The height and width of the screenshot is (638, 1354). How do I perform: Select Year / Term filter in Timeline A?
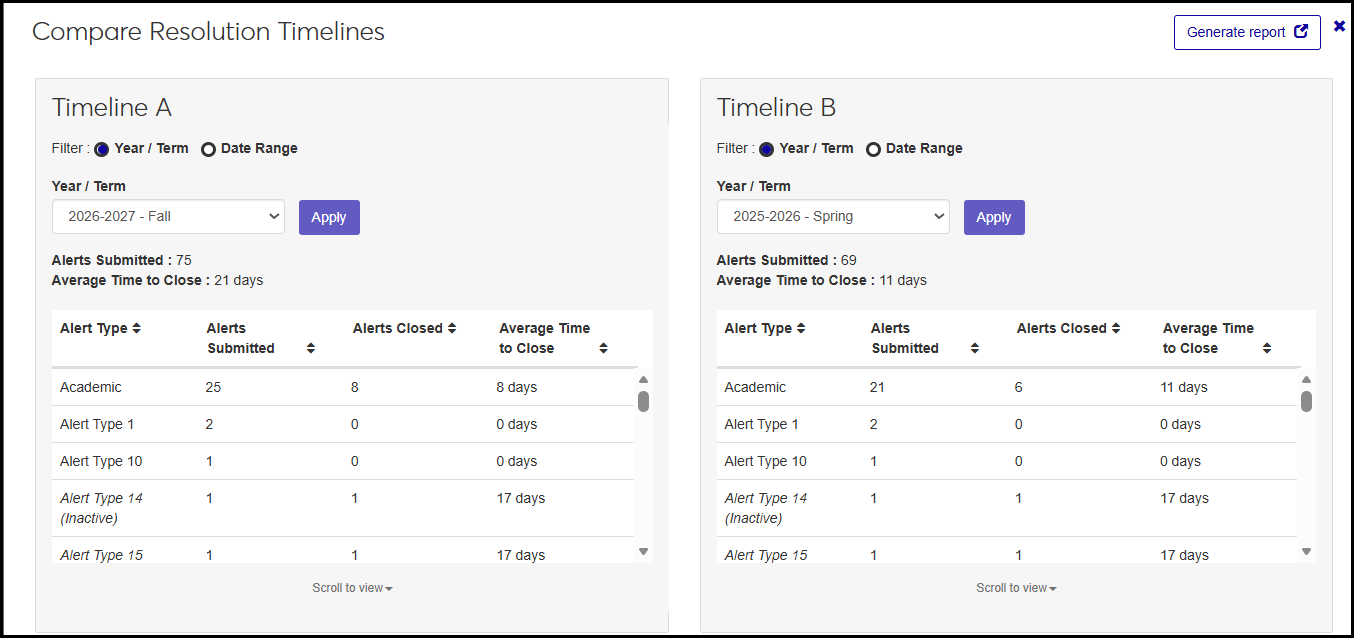coord(102,149)
